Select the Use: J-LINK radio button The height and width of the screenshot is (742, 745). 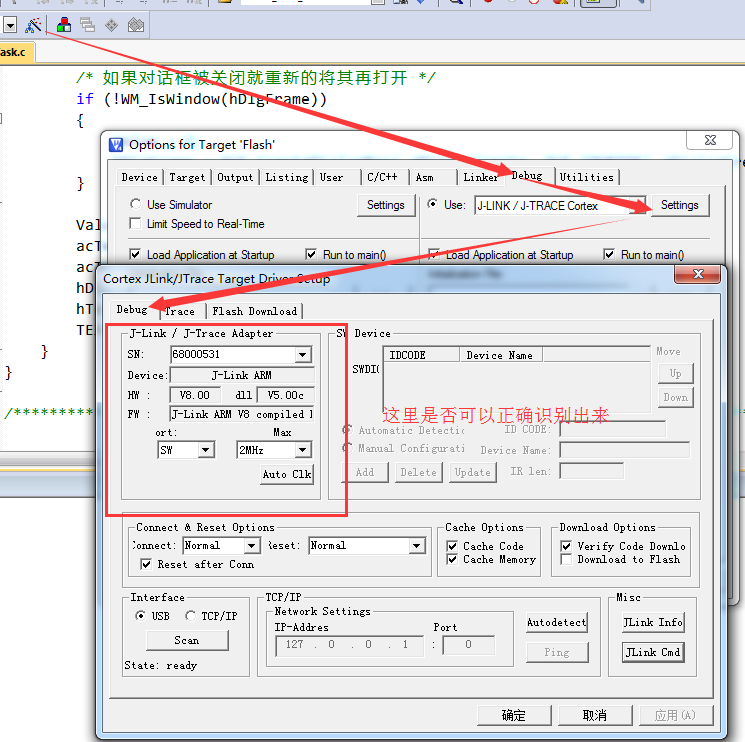(432, 204)
